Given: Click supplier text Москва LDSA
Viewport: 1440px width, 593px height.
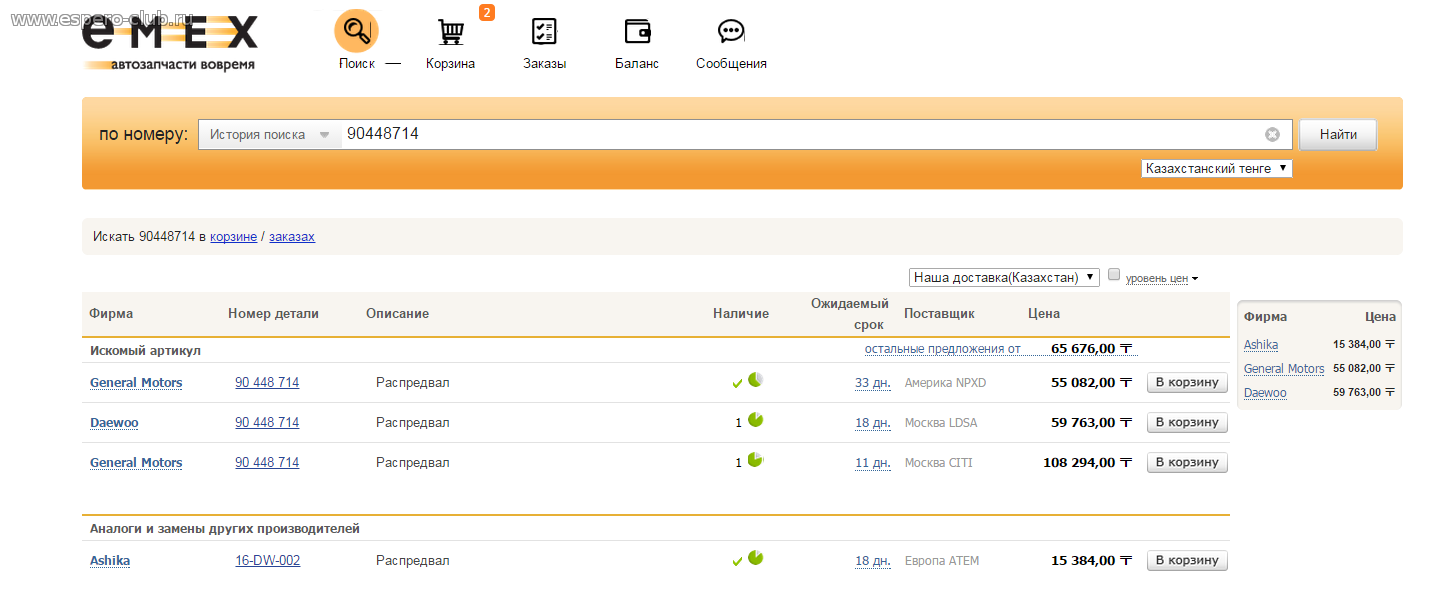Looking at the screenshot, I should (x=941, y=423).
